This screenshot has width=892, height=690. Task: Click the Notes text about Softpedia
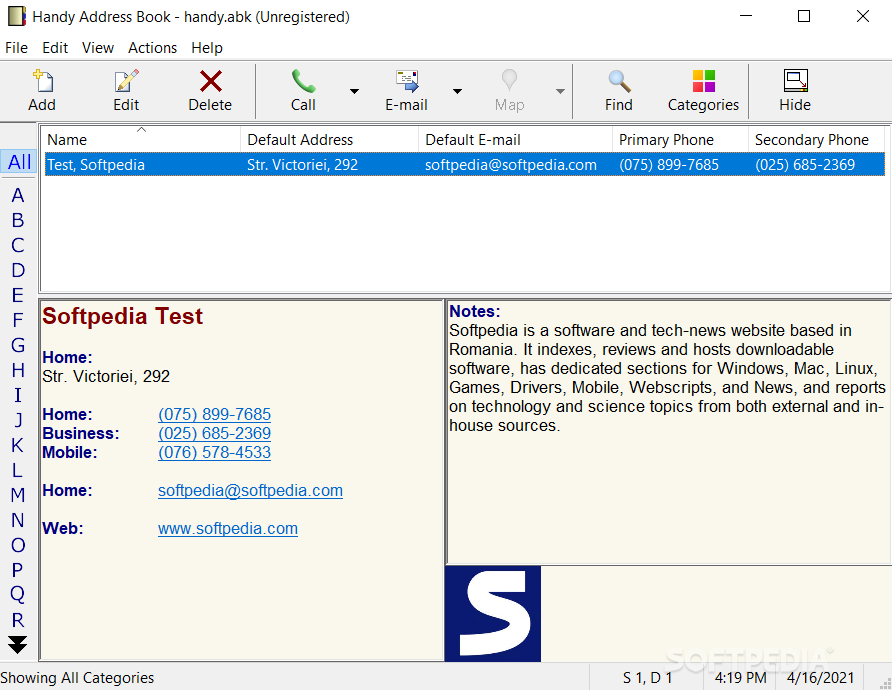(x=667, y=378)
